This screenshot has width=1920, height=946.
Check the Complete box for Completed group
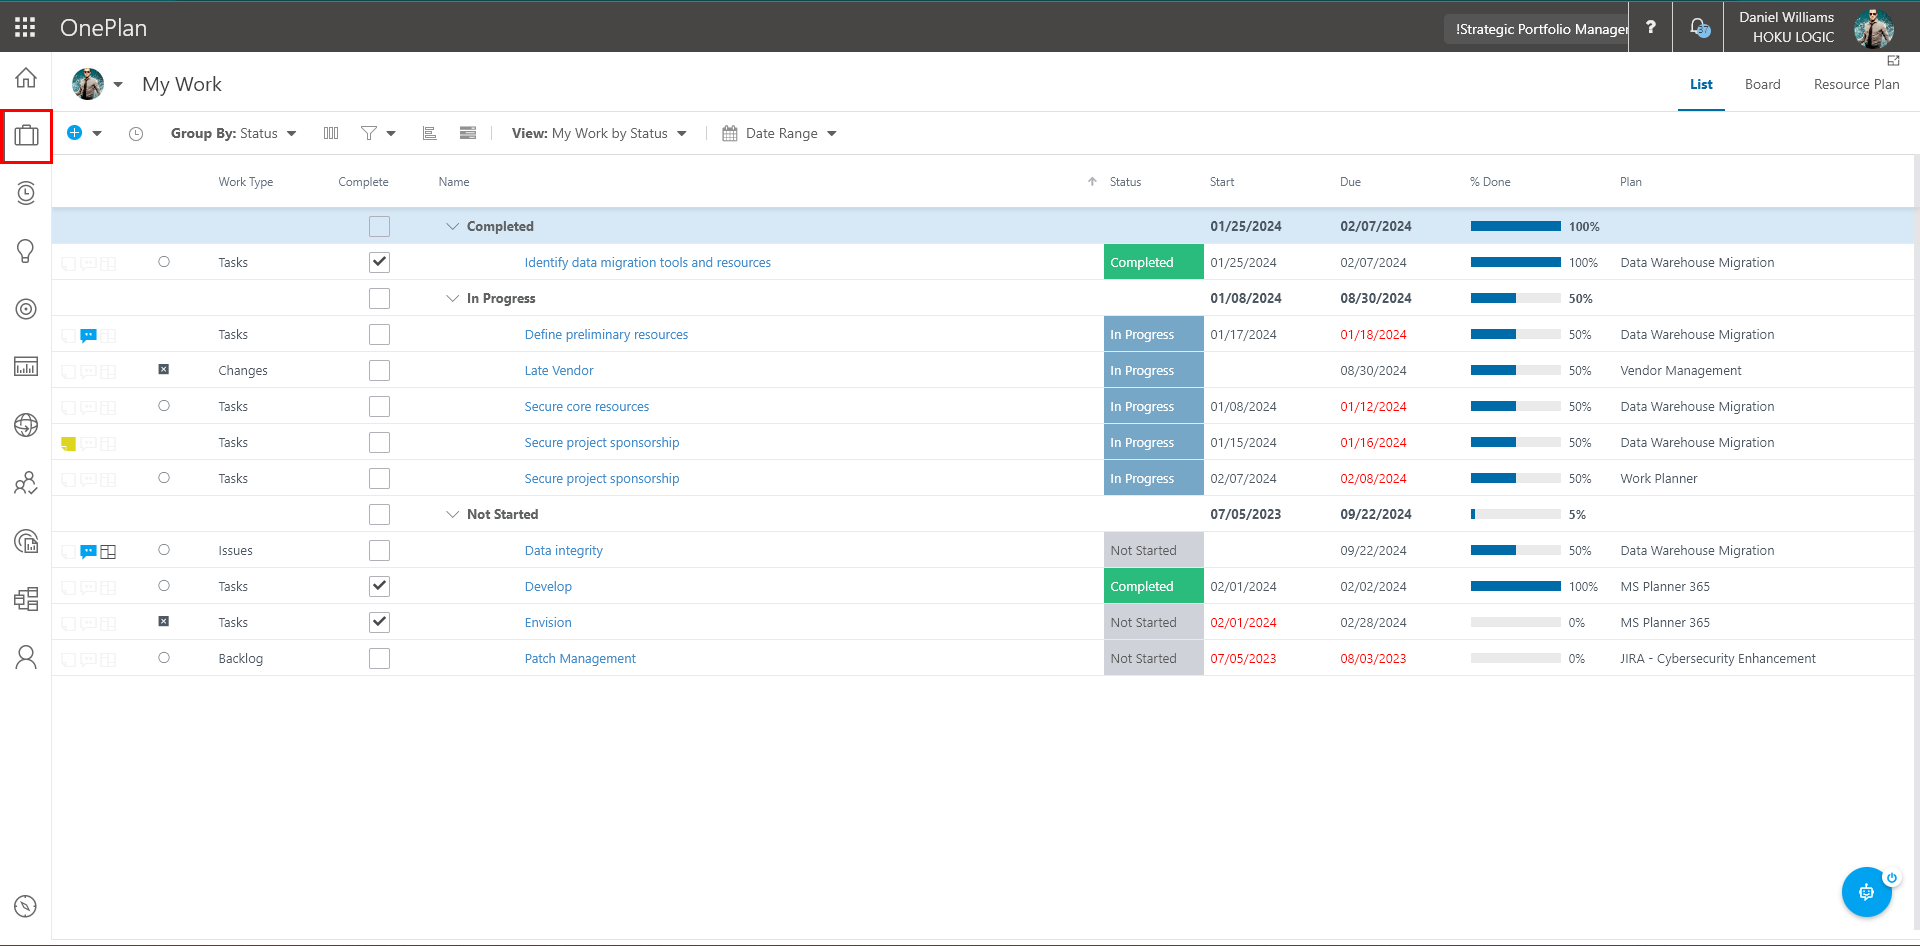379,227
